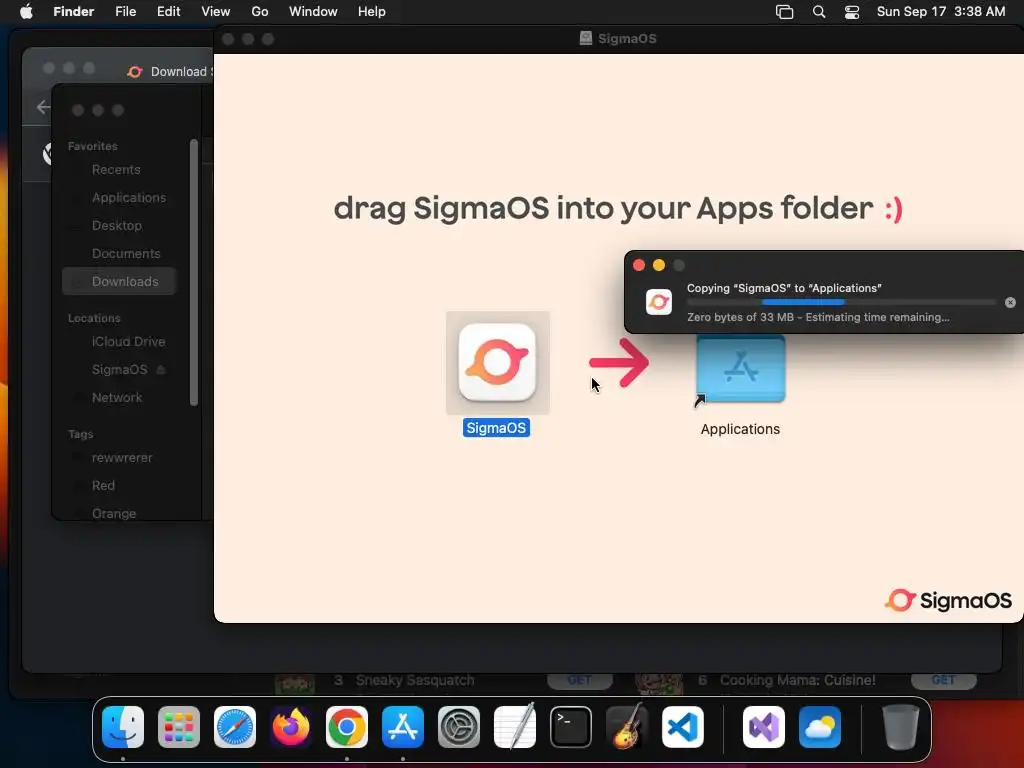Select the SigmaOS app icon in installer
The height and width of the screenshot is (768, 1024).
pyautogui.click(x=497, y=362)
